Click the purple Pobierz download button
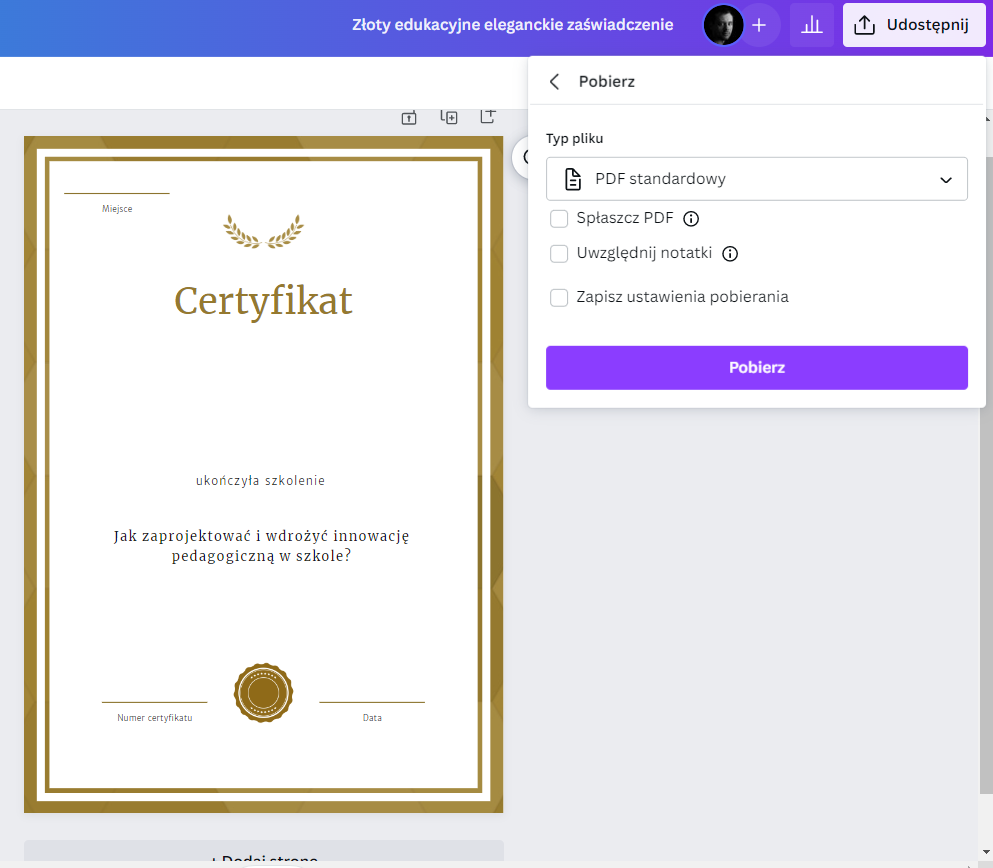 757,368
